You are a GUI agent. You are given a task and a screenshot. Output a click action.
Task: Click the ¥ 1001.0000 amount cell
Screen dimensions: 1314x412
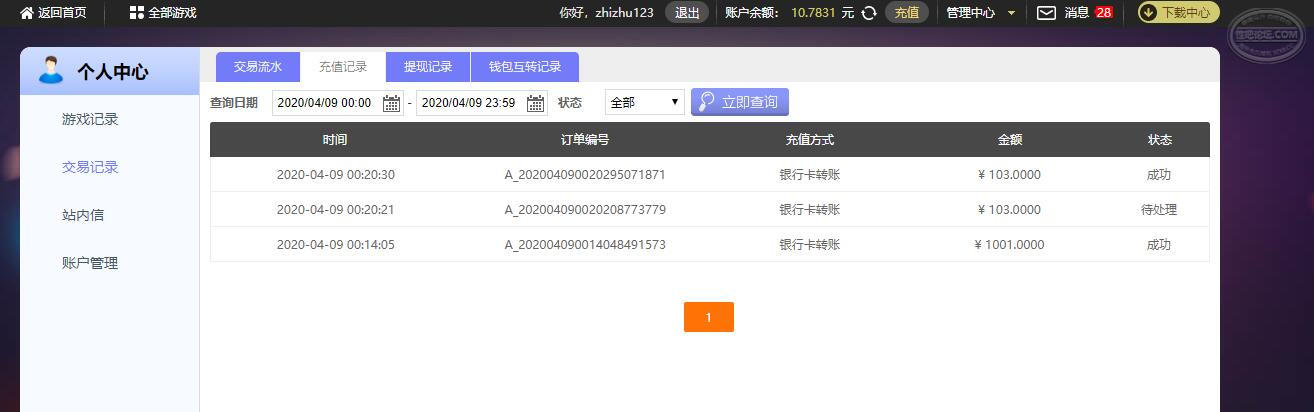coord(1011,245)
